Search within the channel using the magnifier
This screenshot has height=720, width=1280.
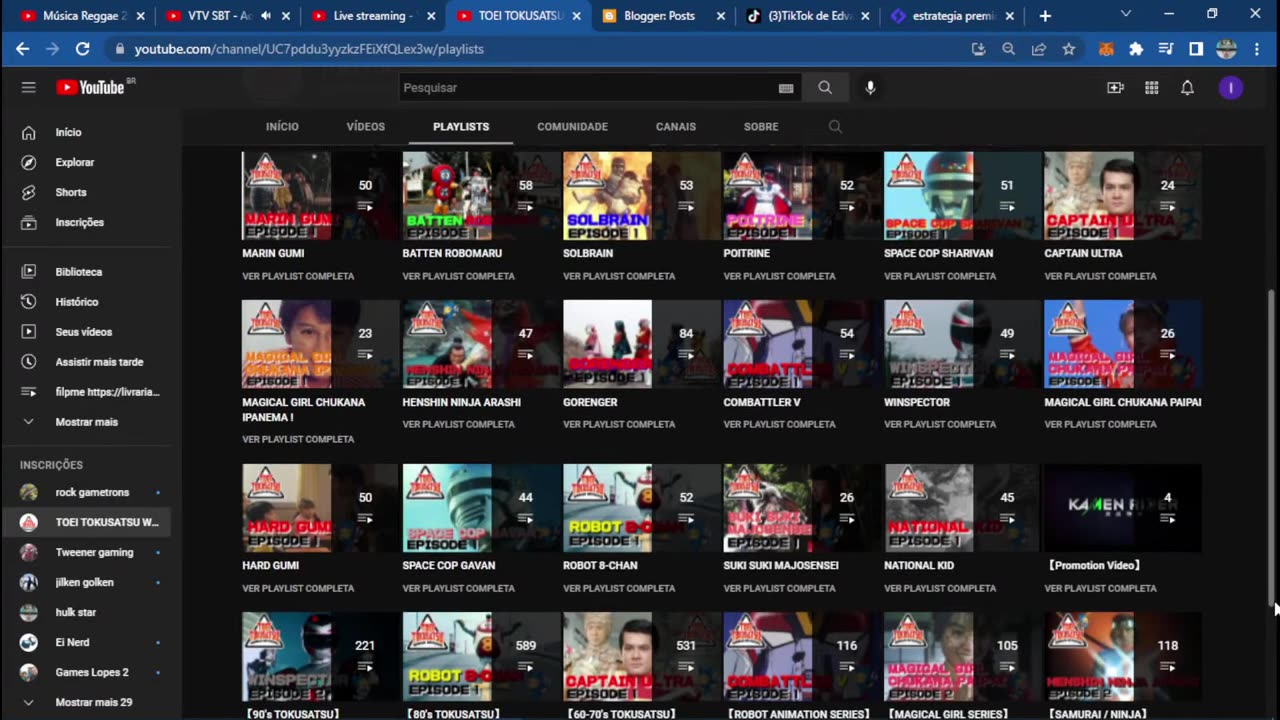tap(835, 127)
